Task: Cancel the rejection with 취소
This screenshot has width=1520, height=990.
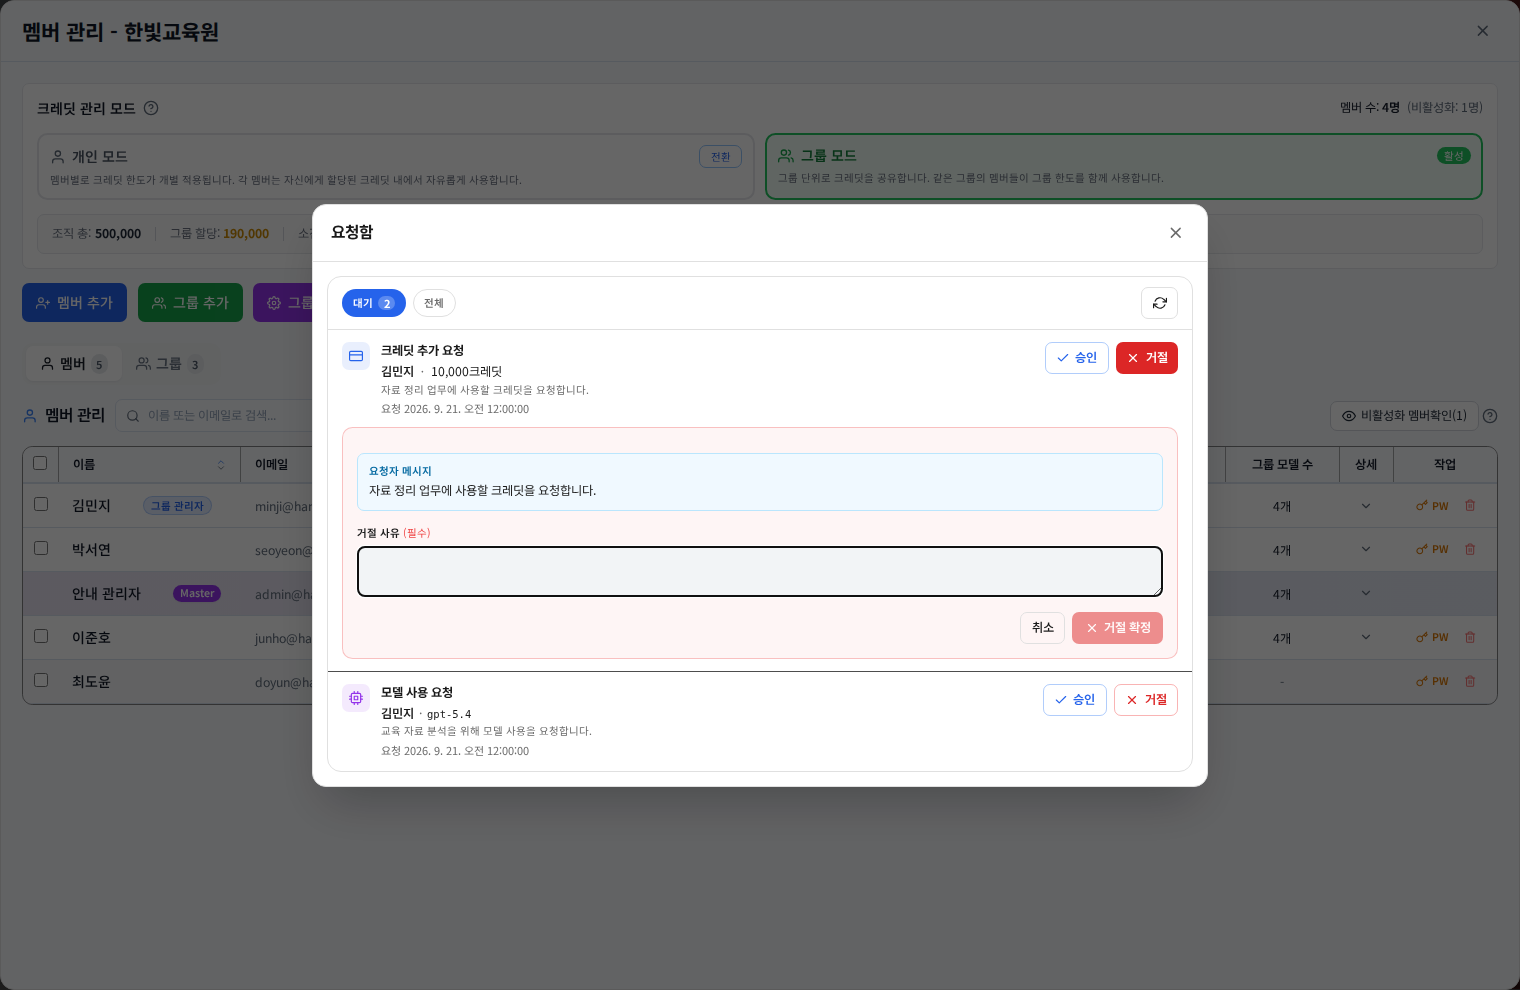Action: tap(1042, 628)
